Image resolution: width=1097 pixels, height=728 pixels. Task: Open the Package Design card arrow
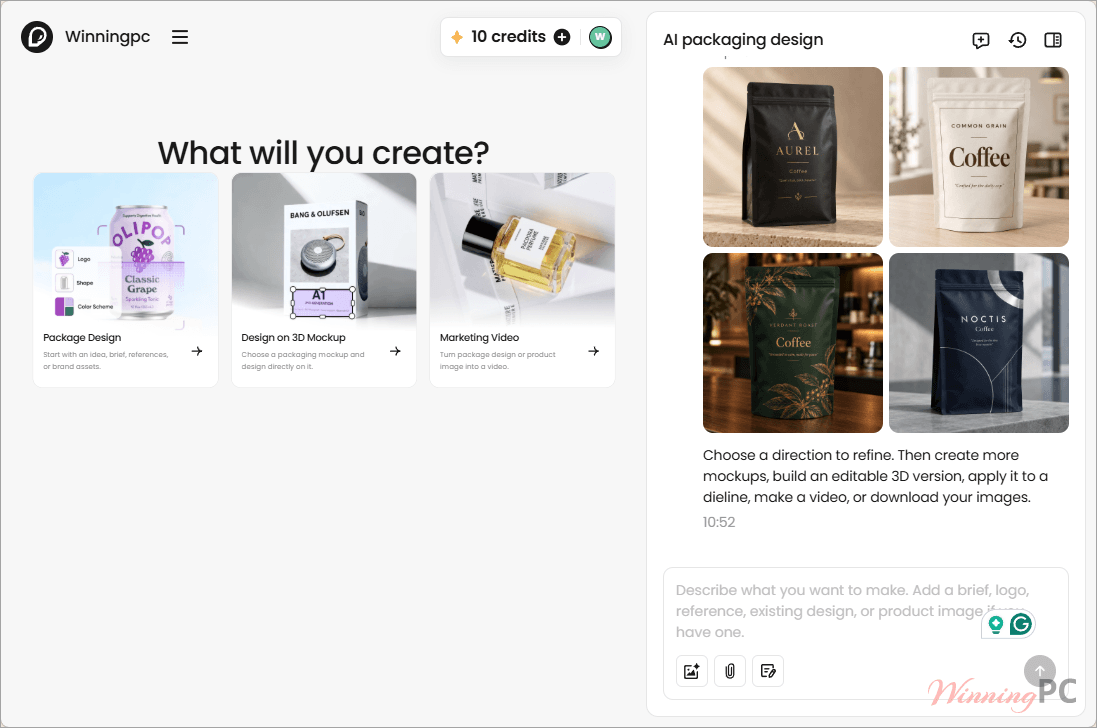pos(197,351)
